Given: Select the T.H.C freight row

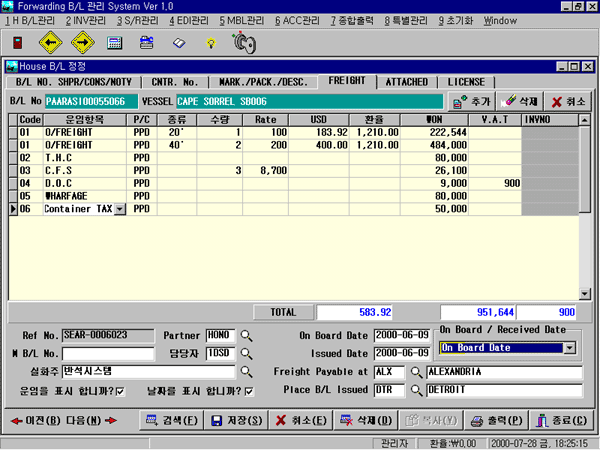Looking at the screenshot, I should coord(293,158).
